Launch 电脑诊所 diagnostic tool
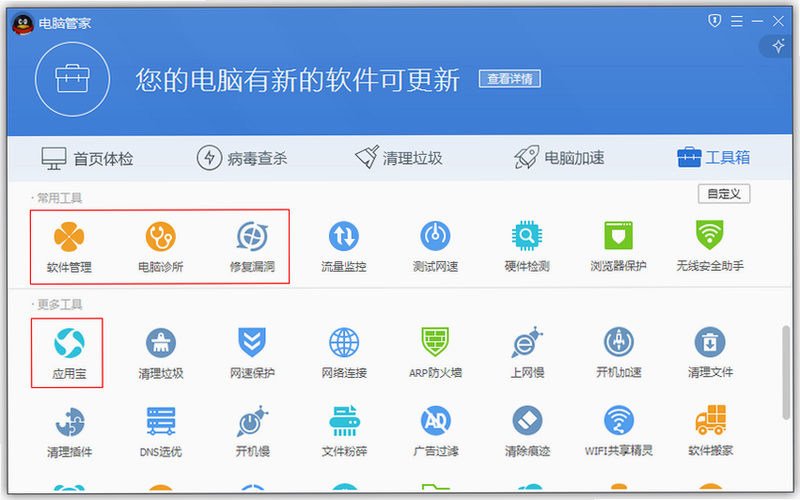800x500 pixels. click(161, 247)
